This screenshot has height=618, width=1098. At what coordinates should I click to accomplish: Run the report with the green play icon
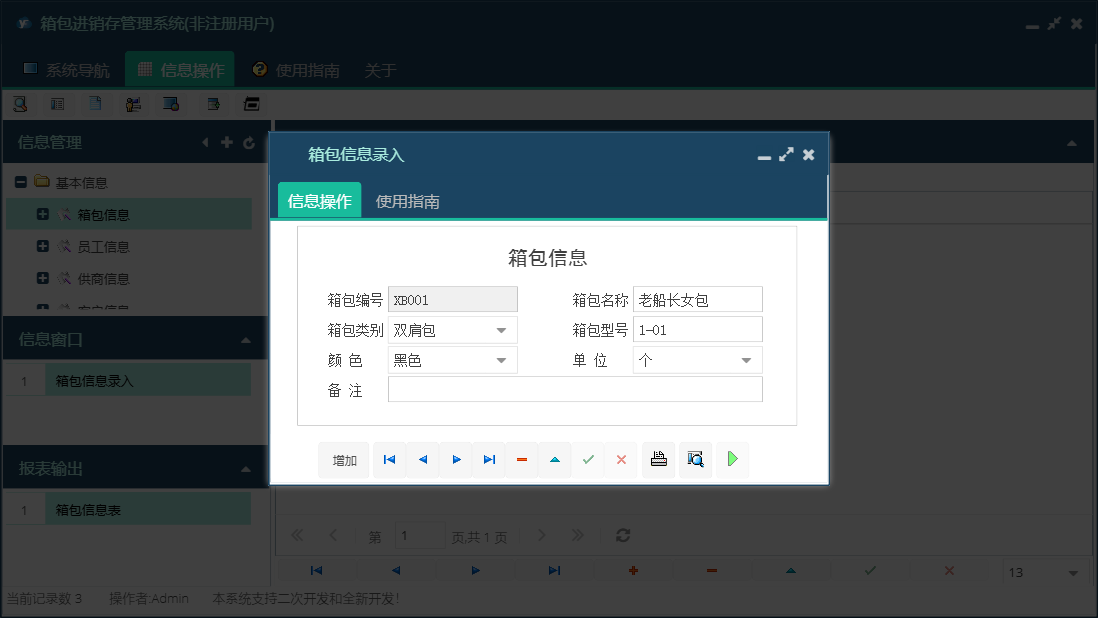732,459
